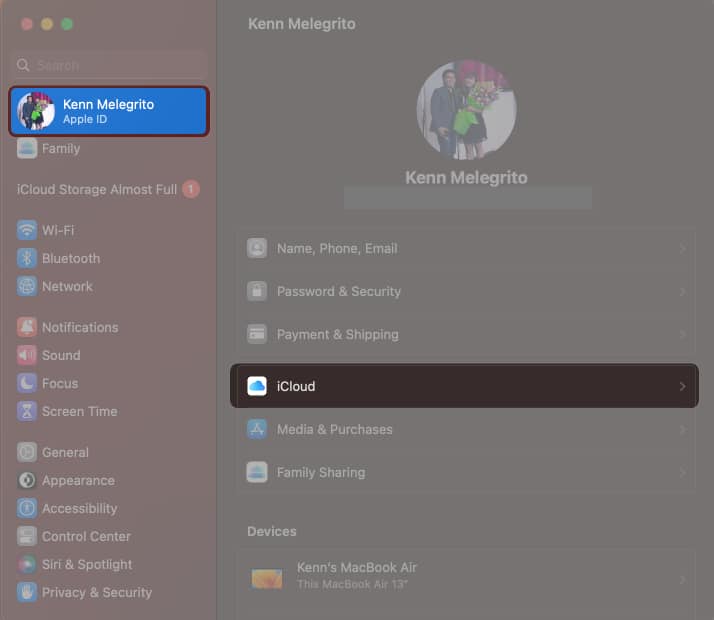The width and height of the screenshot is (714, 620).
Task: Click the Notifications bell icon
Action: [27, 327]
